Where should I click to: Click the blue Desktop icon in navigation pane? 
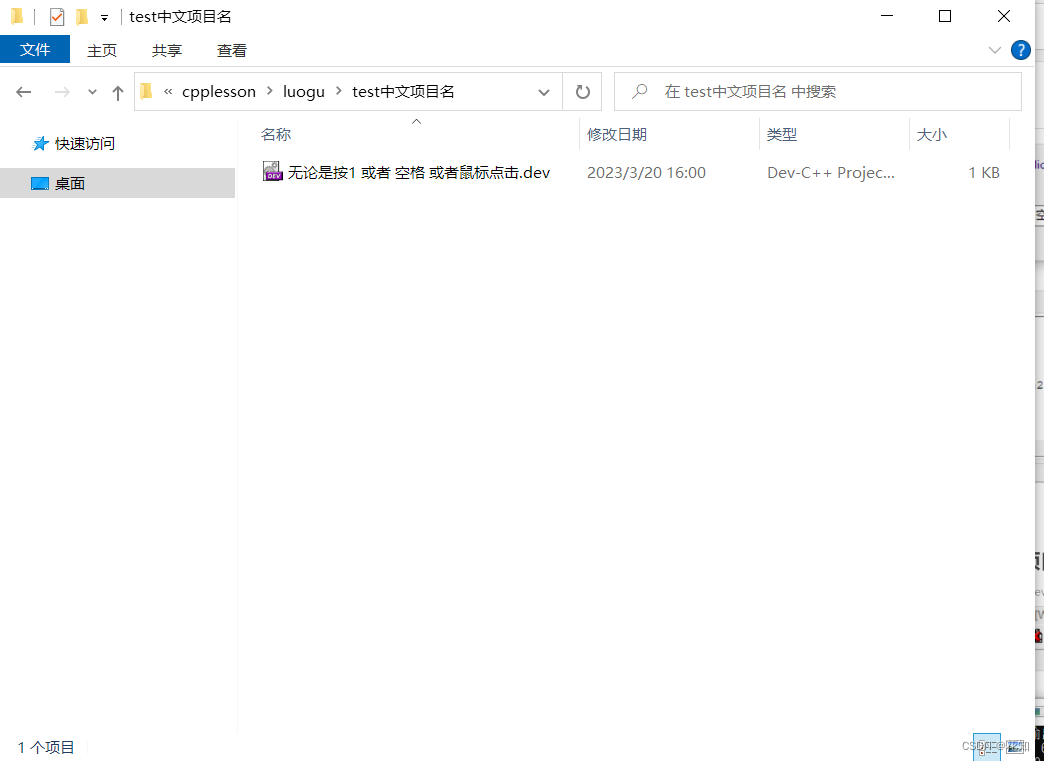(40, 184)
